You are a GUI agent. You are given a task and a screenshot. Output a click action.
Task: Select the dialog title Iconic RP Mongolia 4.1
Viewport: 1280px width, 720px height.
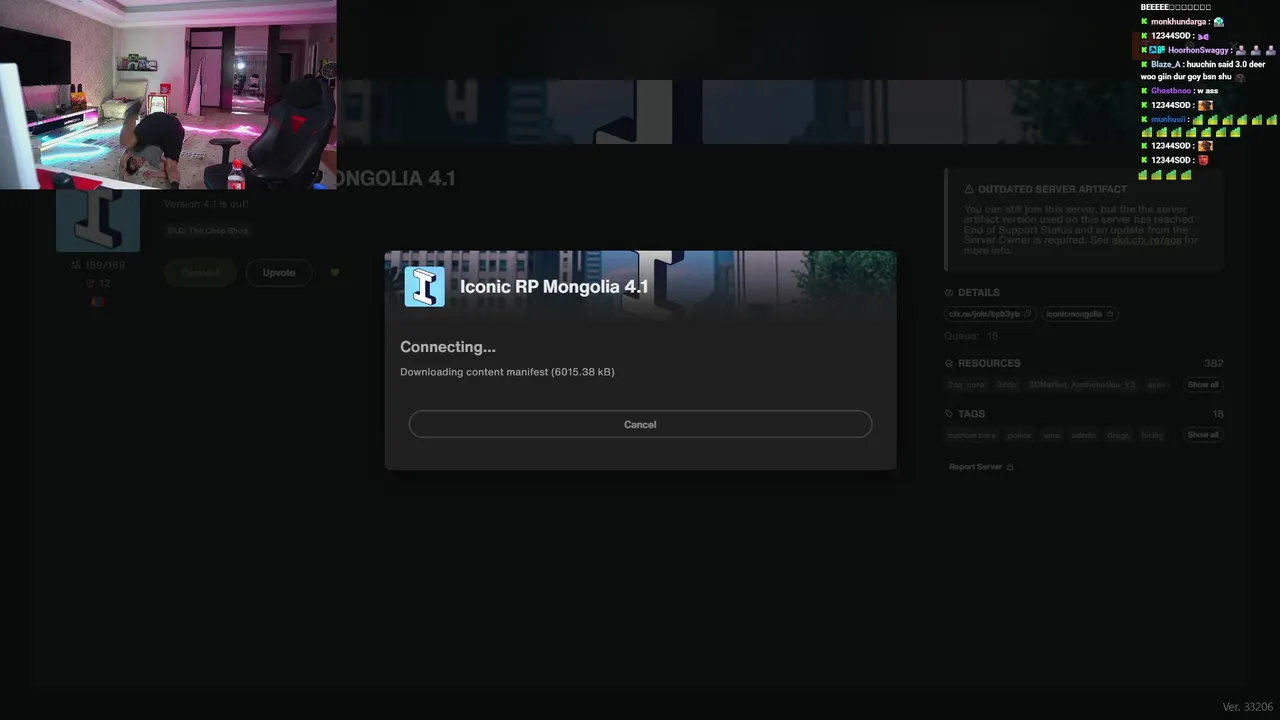tap(554, 287)
